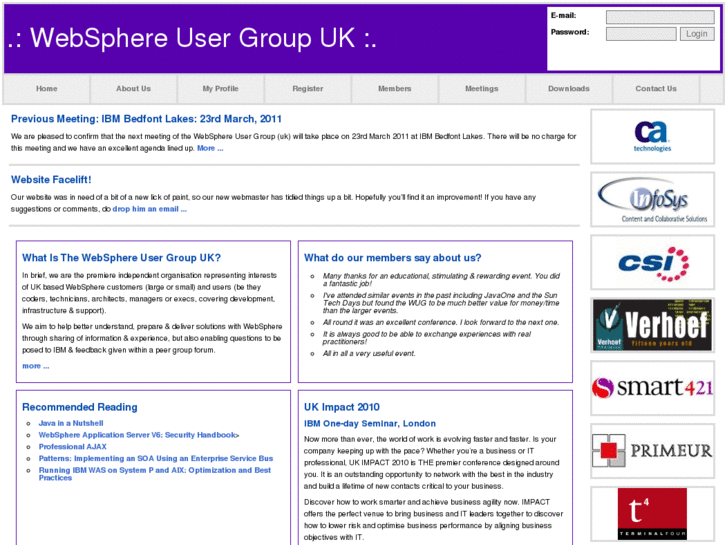Open the Primeur sponsor logo
The height and width of the screenshot is (545, 727).
click(652, 451)
